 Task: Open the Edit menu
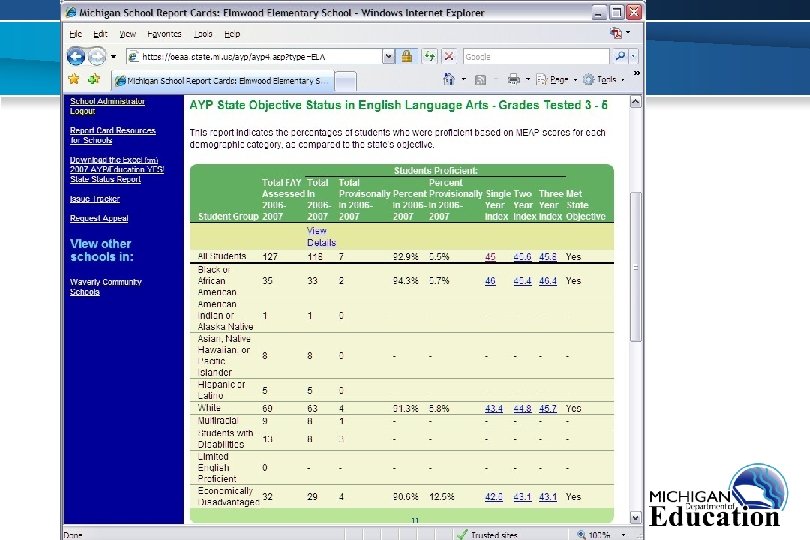(100, 34)
